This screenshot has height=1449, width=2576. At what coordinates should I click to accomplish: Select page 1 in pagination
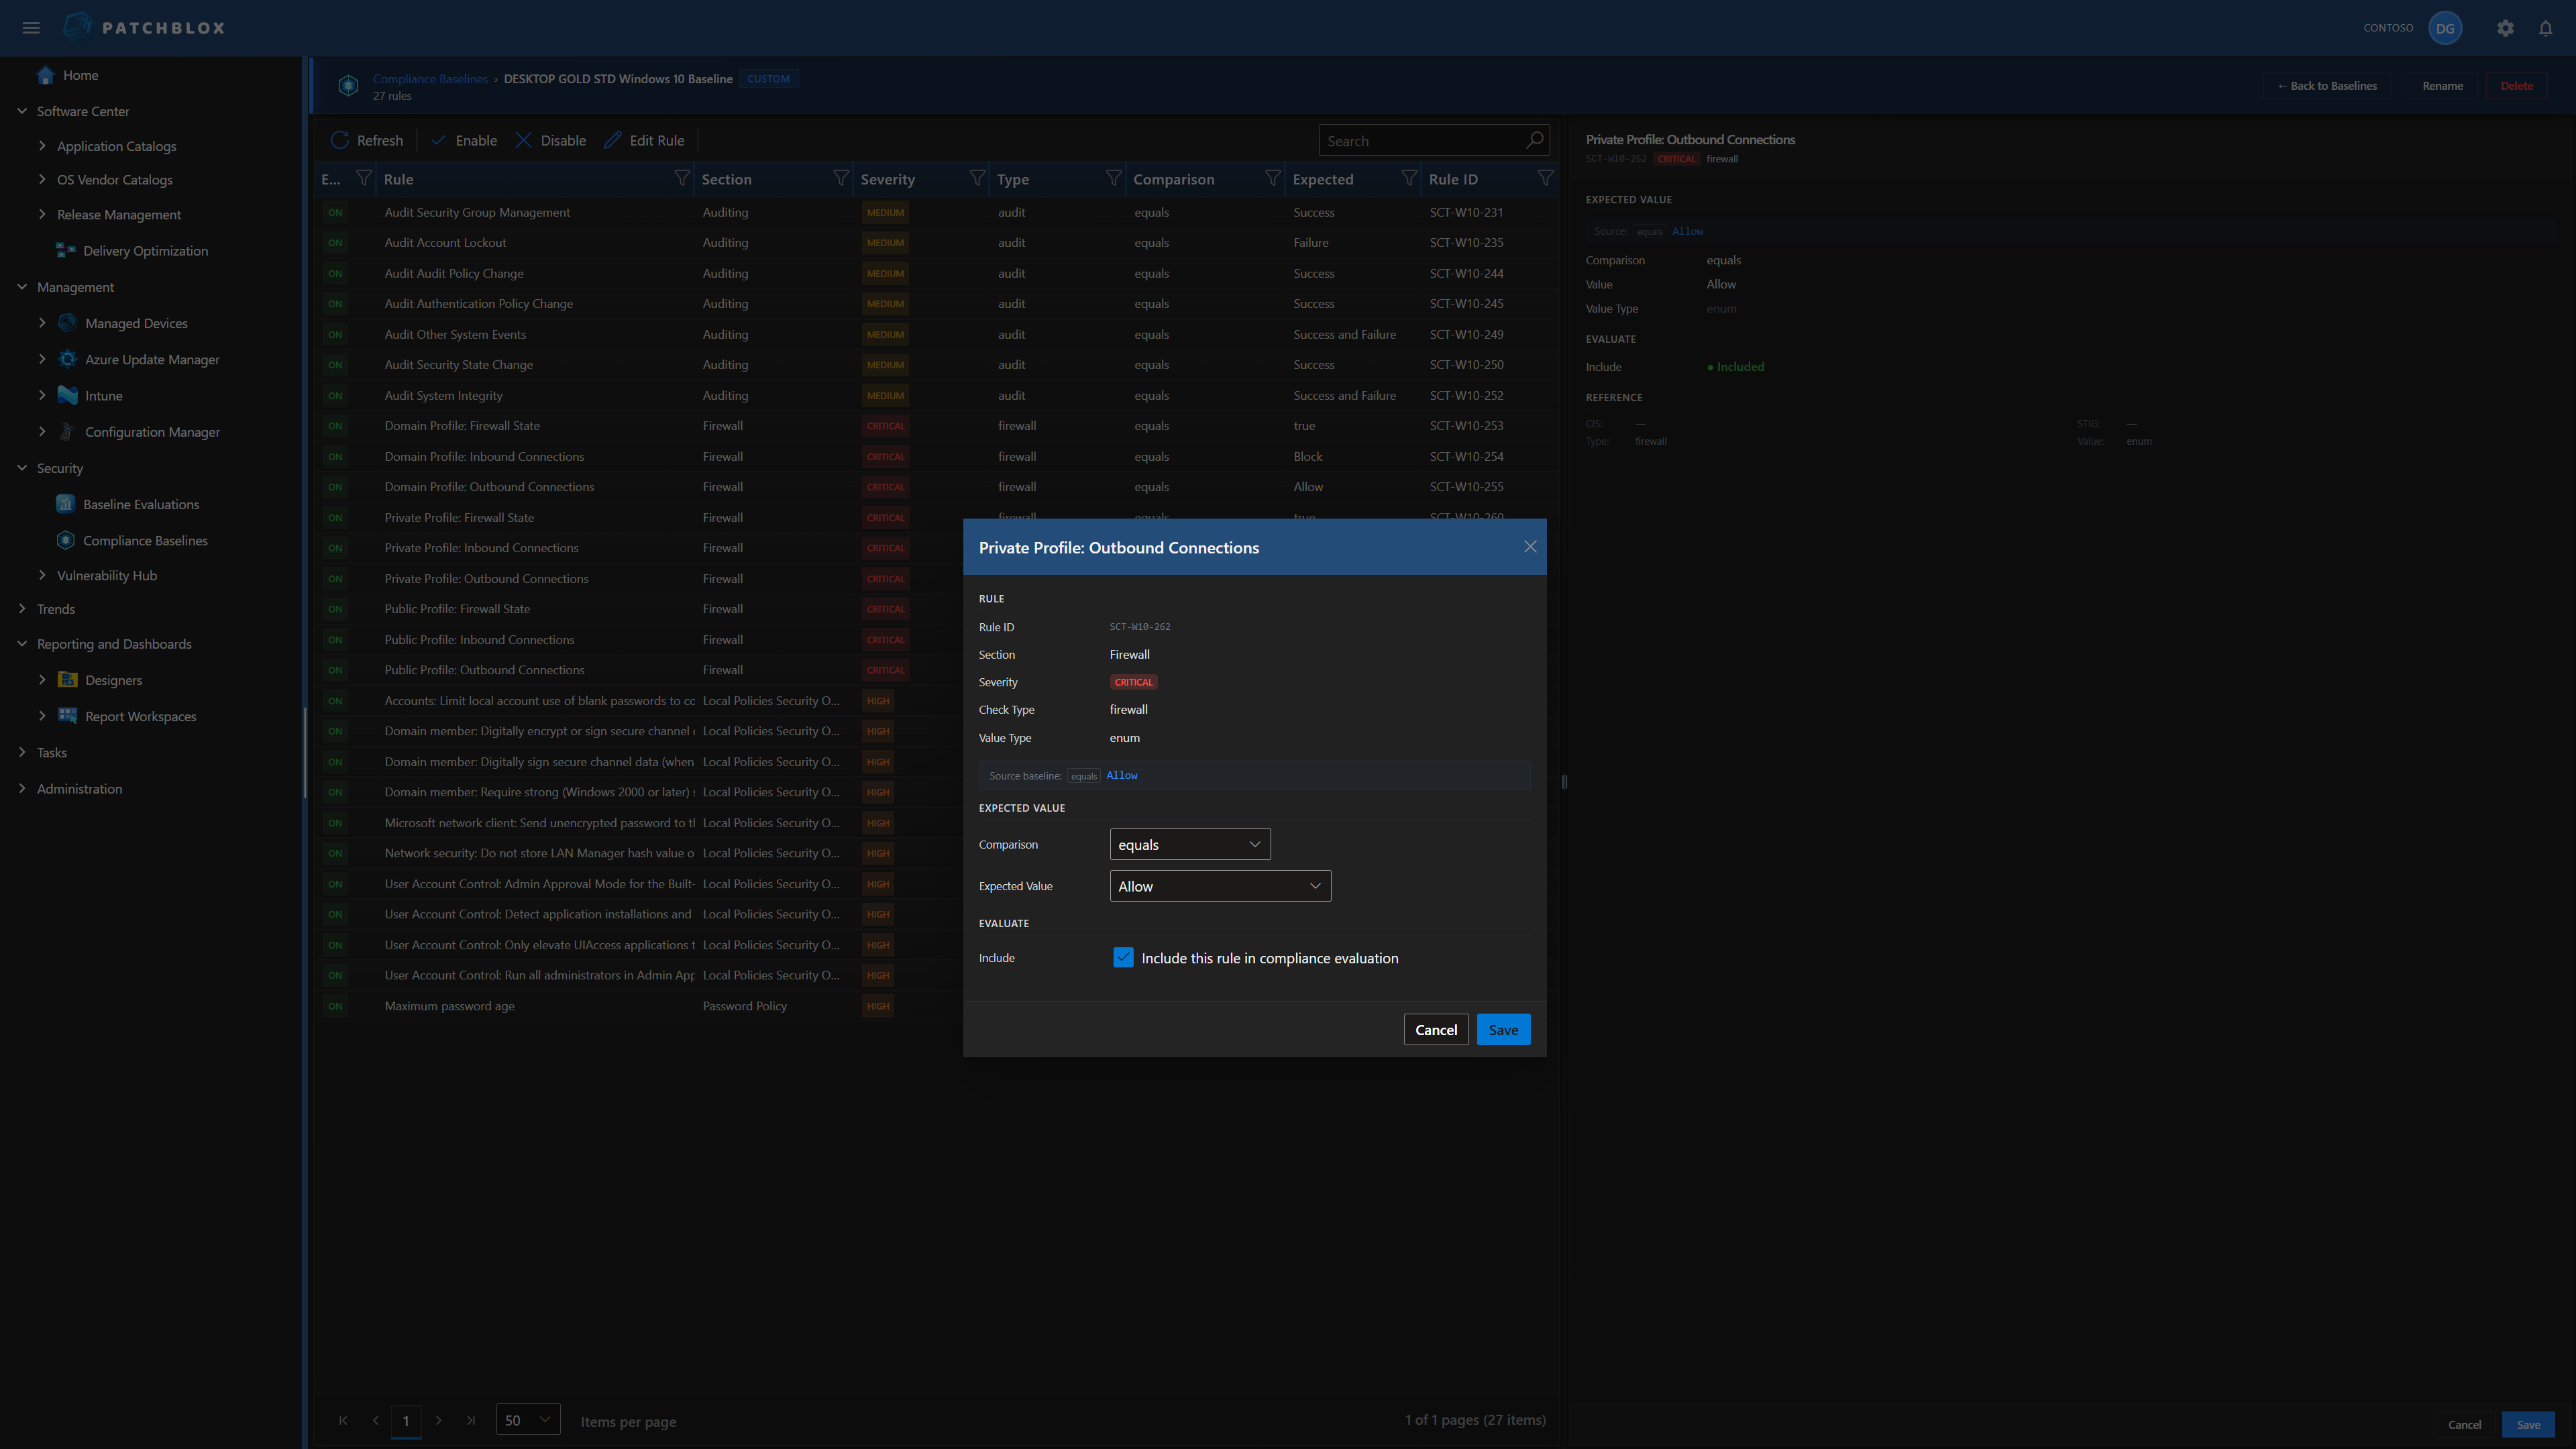(405, 1421)
